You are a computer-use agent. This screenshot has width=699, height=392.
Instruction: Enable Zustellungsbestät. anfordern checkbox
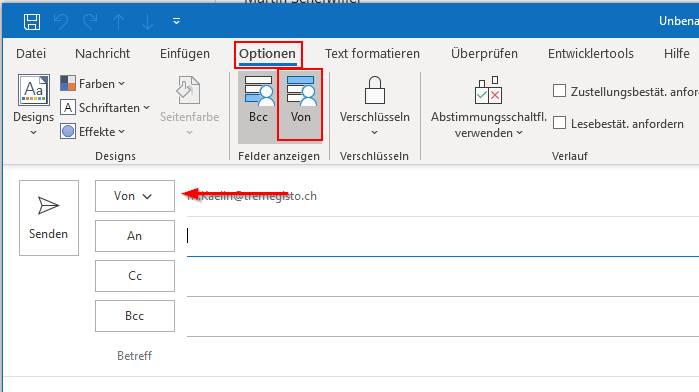[x=559, y=91]
